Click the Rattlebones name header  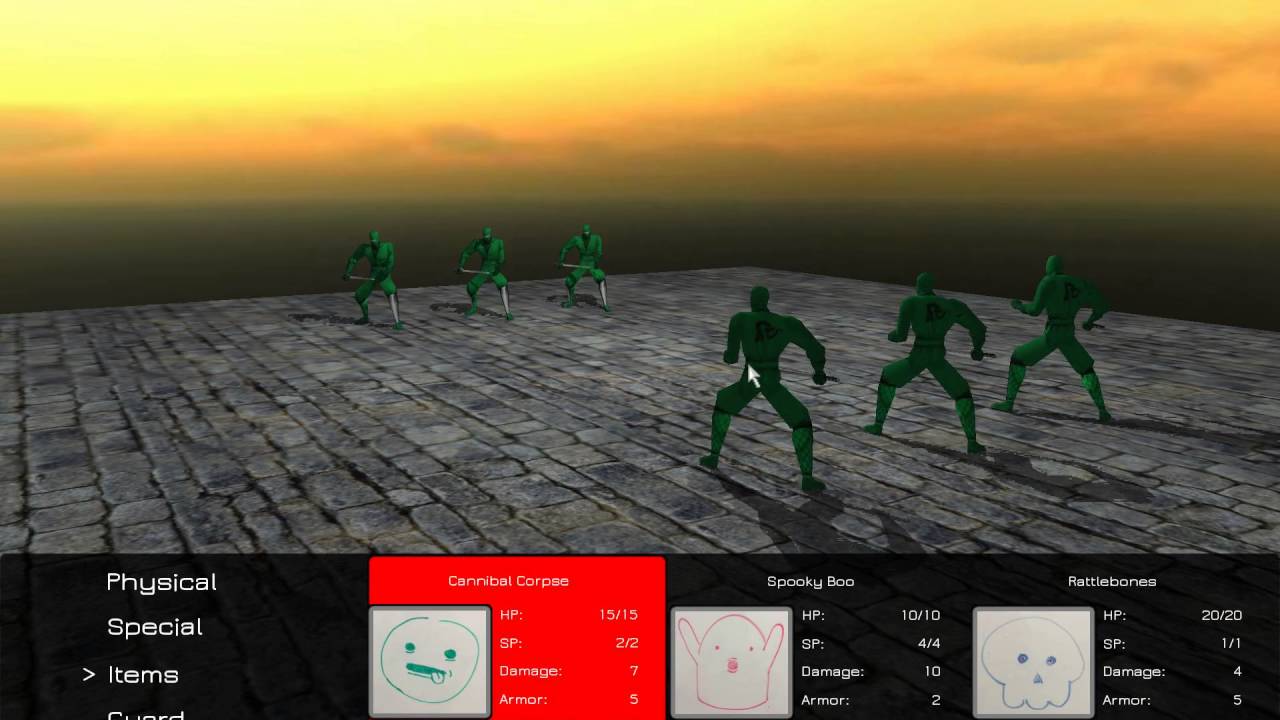1112,581
